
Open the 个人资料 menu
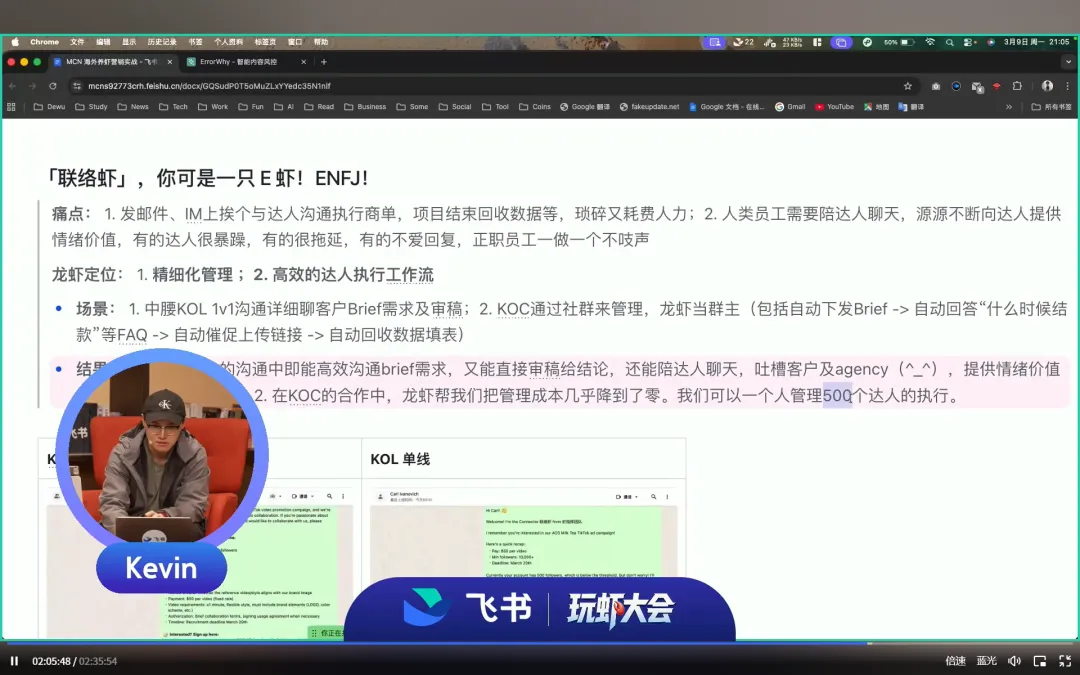click(229, 42)
